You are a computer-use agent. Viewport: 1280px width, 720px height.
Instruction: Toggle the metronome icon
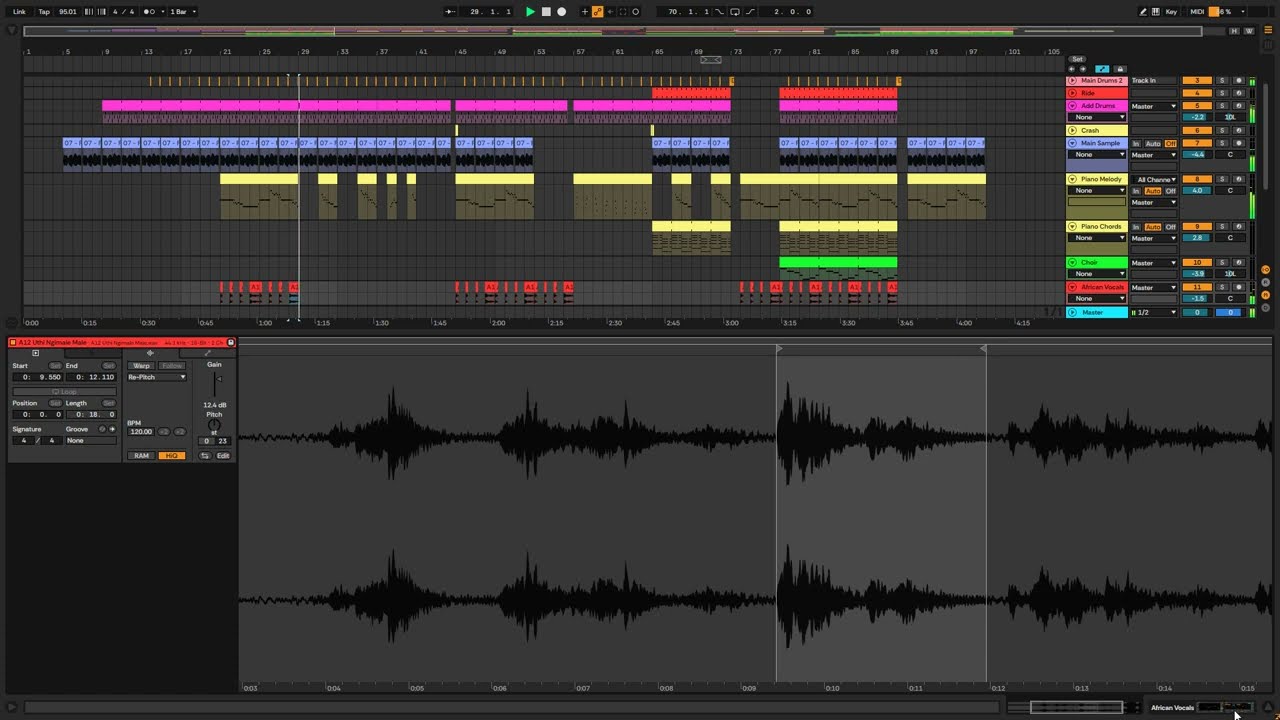(x=149, y=12)
